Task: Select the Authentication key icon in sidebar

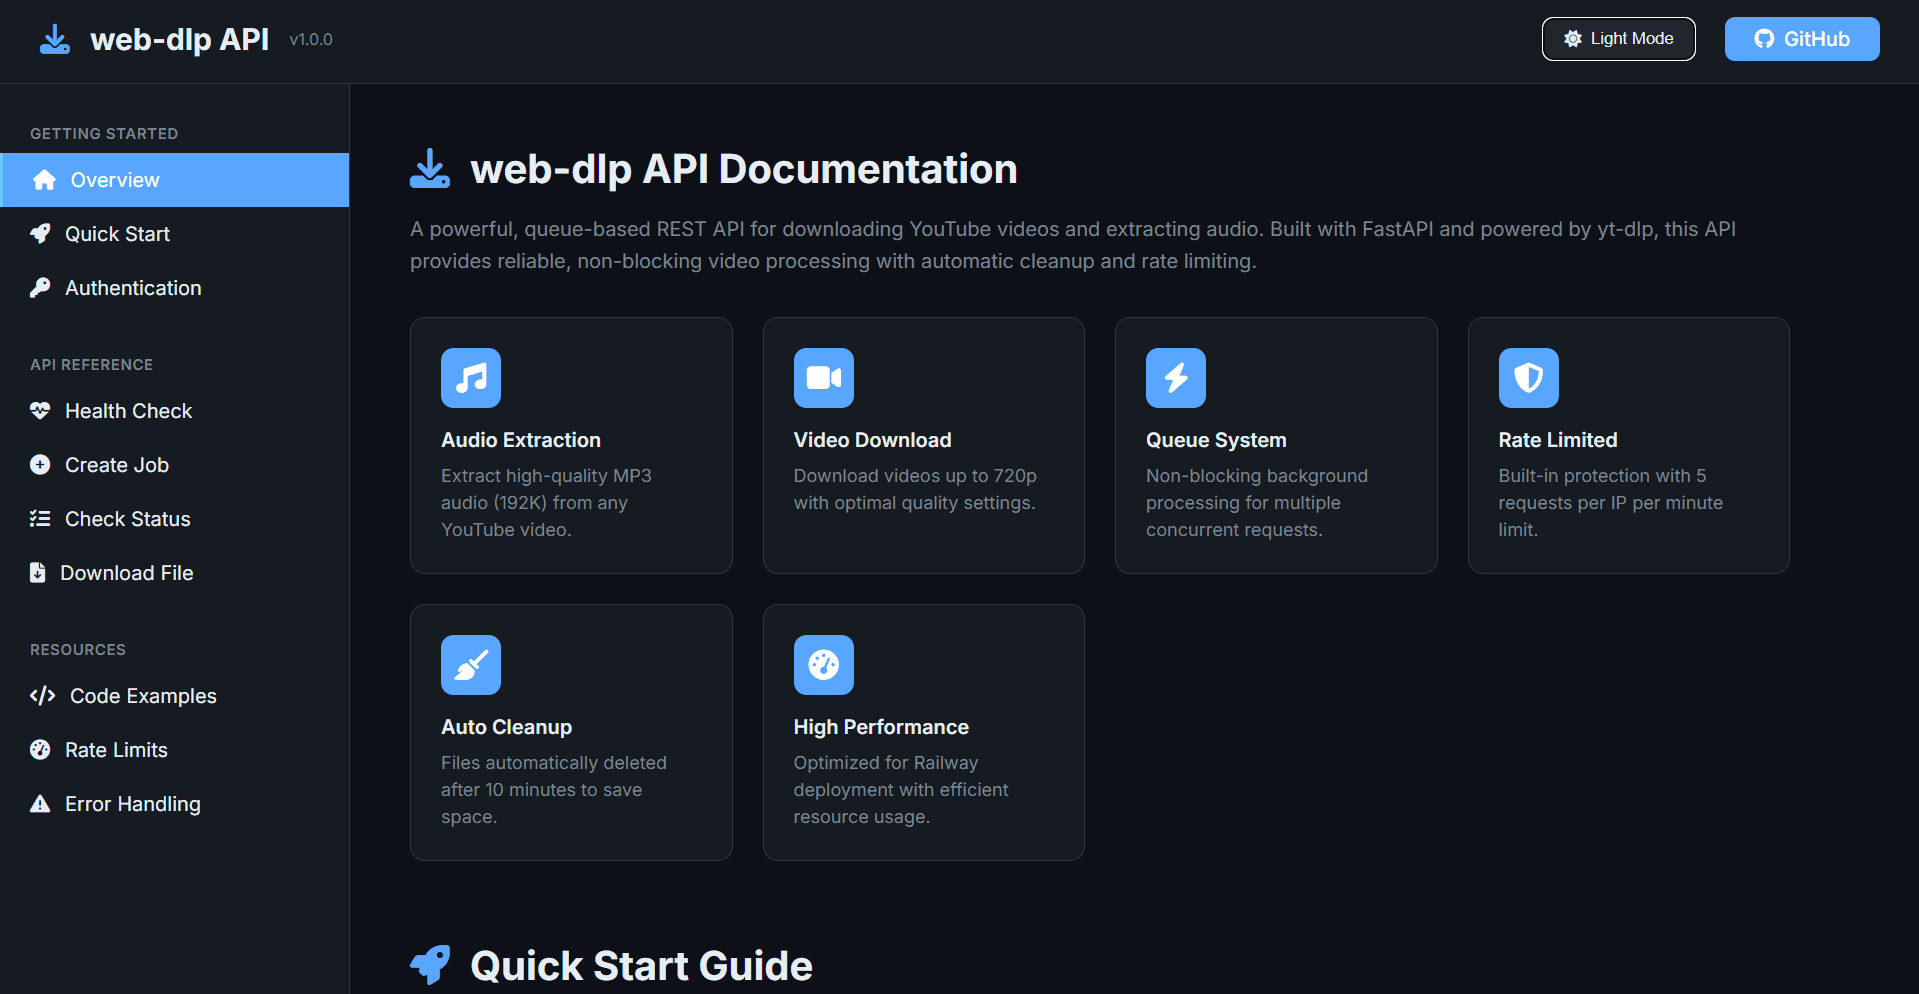Action: [x=40, y=287]
